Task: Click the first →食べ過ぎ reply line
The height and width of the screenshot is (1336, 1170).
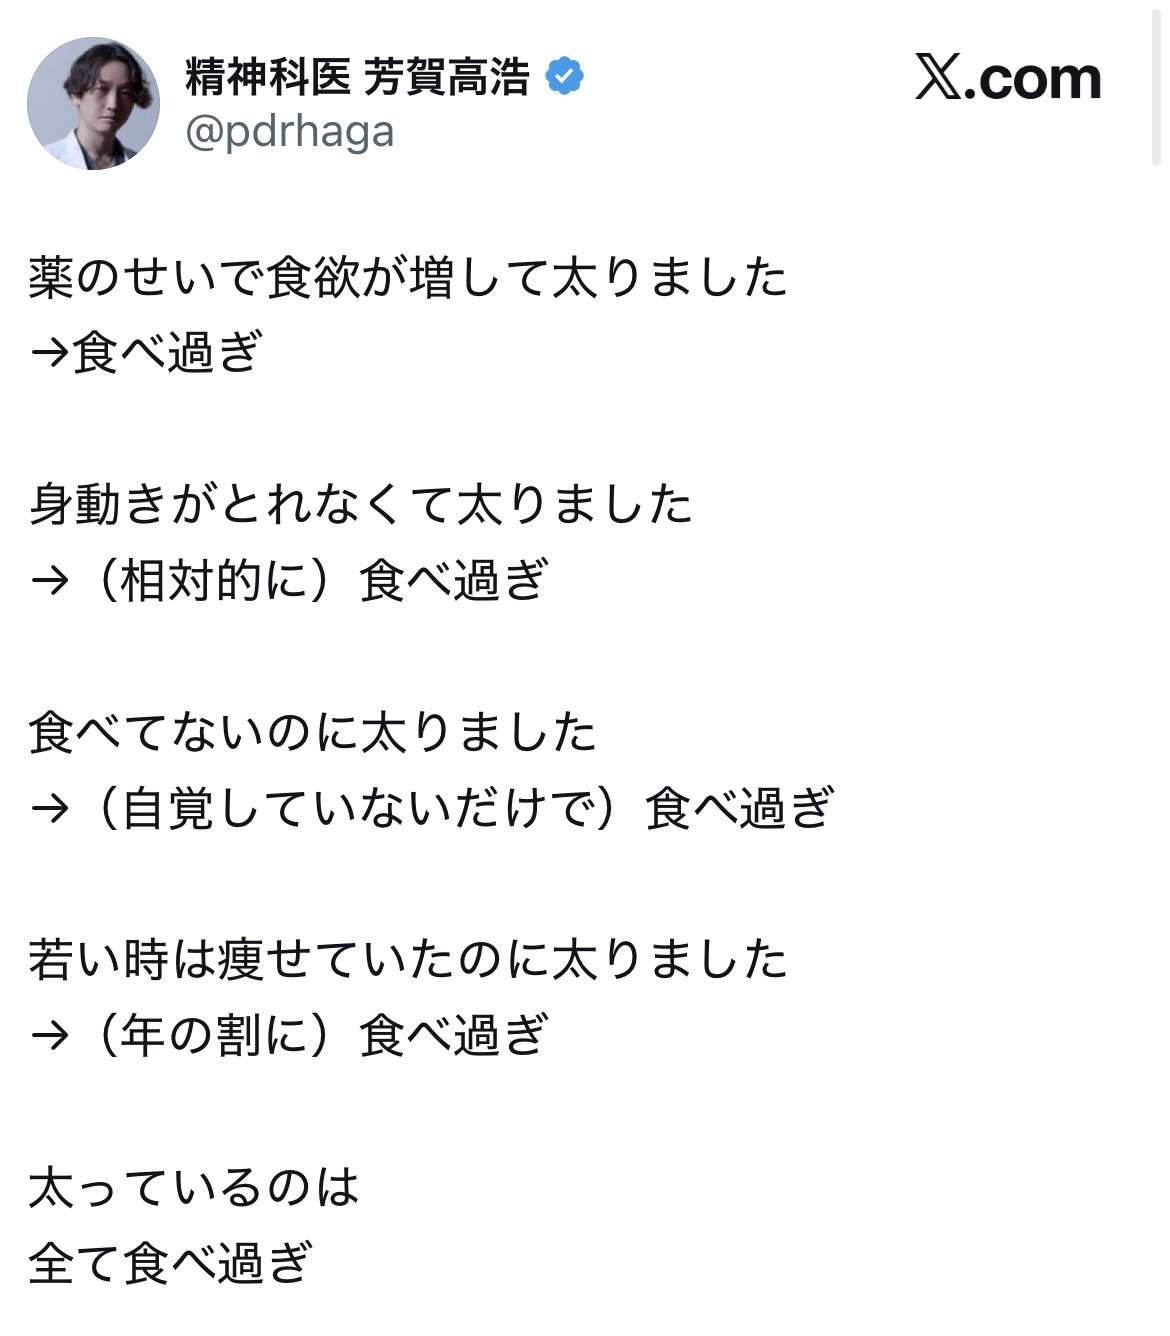Action: pos(146,352)
